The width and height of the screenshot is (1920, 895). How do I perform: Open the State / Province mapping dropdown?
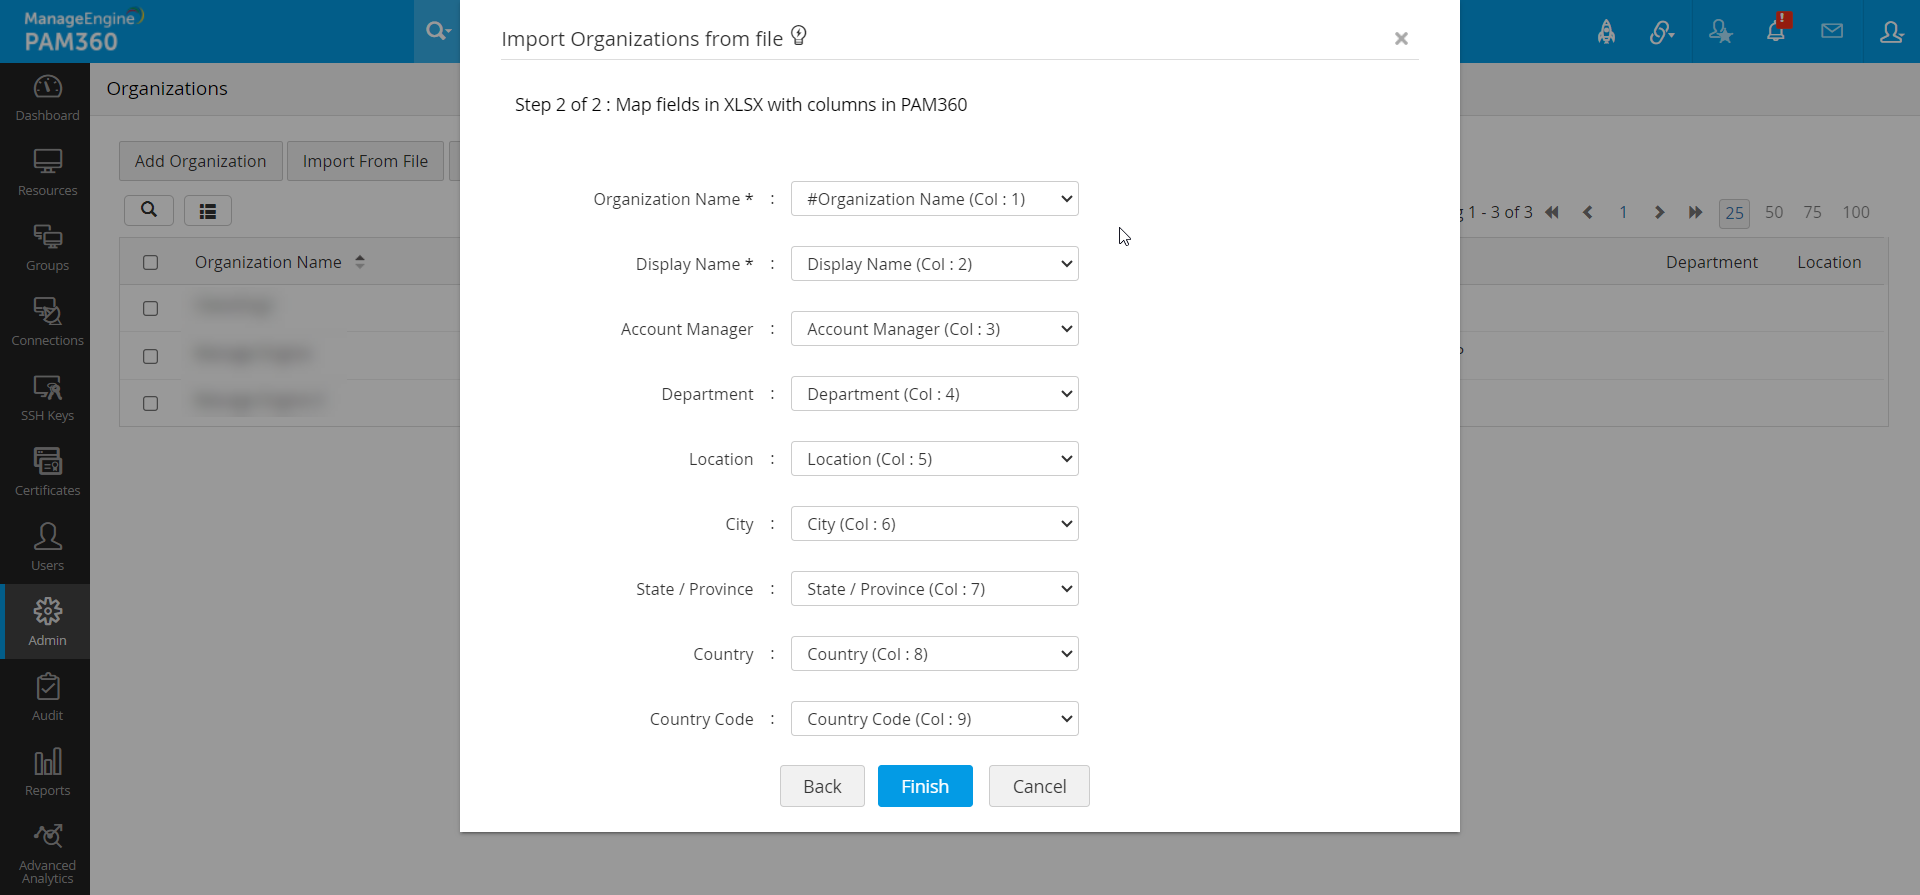coord(935,589)
